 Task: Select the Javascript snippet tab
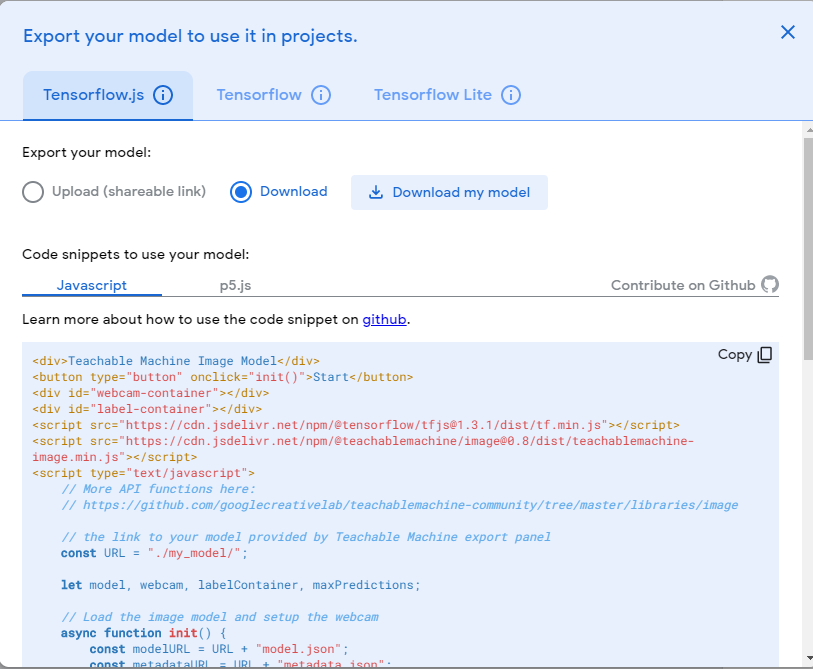point(92,285)
